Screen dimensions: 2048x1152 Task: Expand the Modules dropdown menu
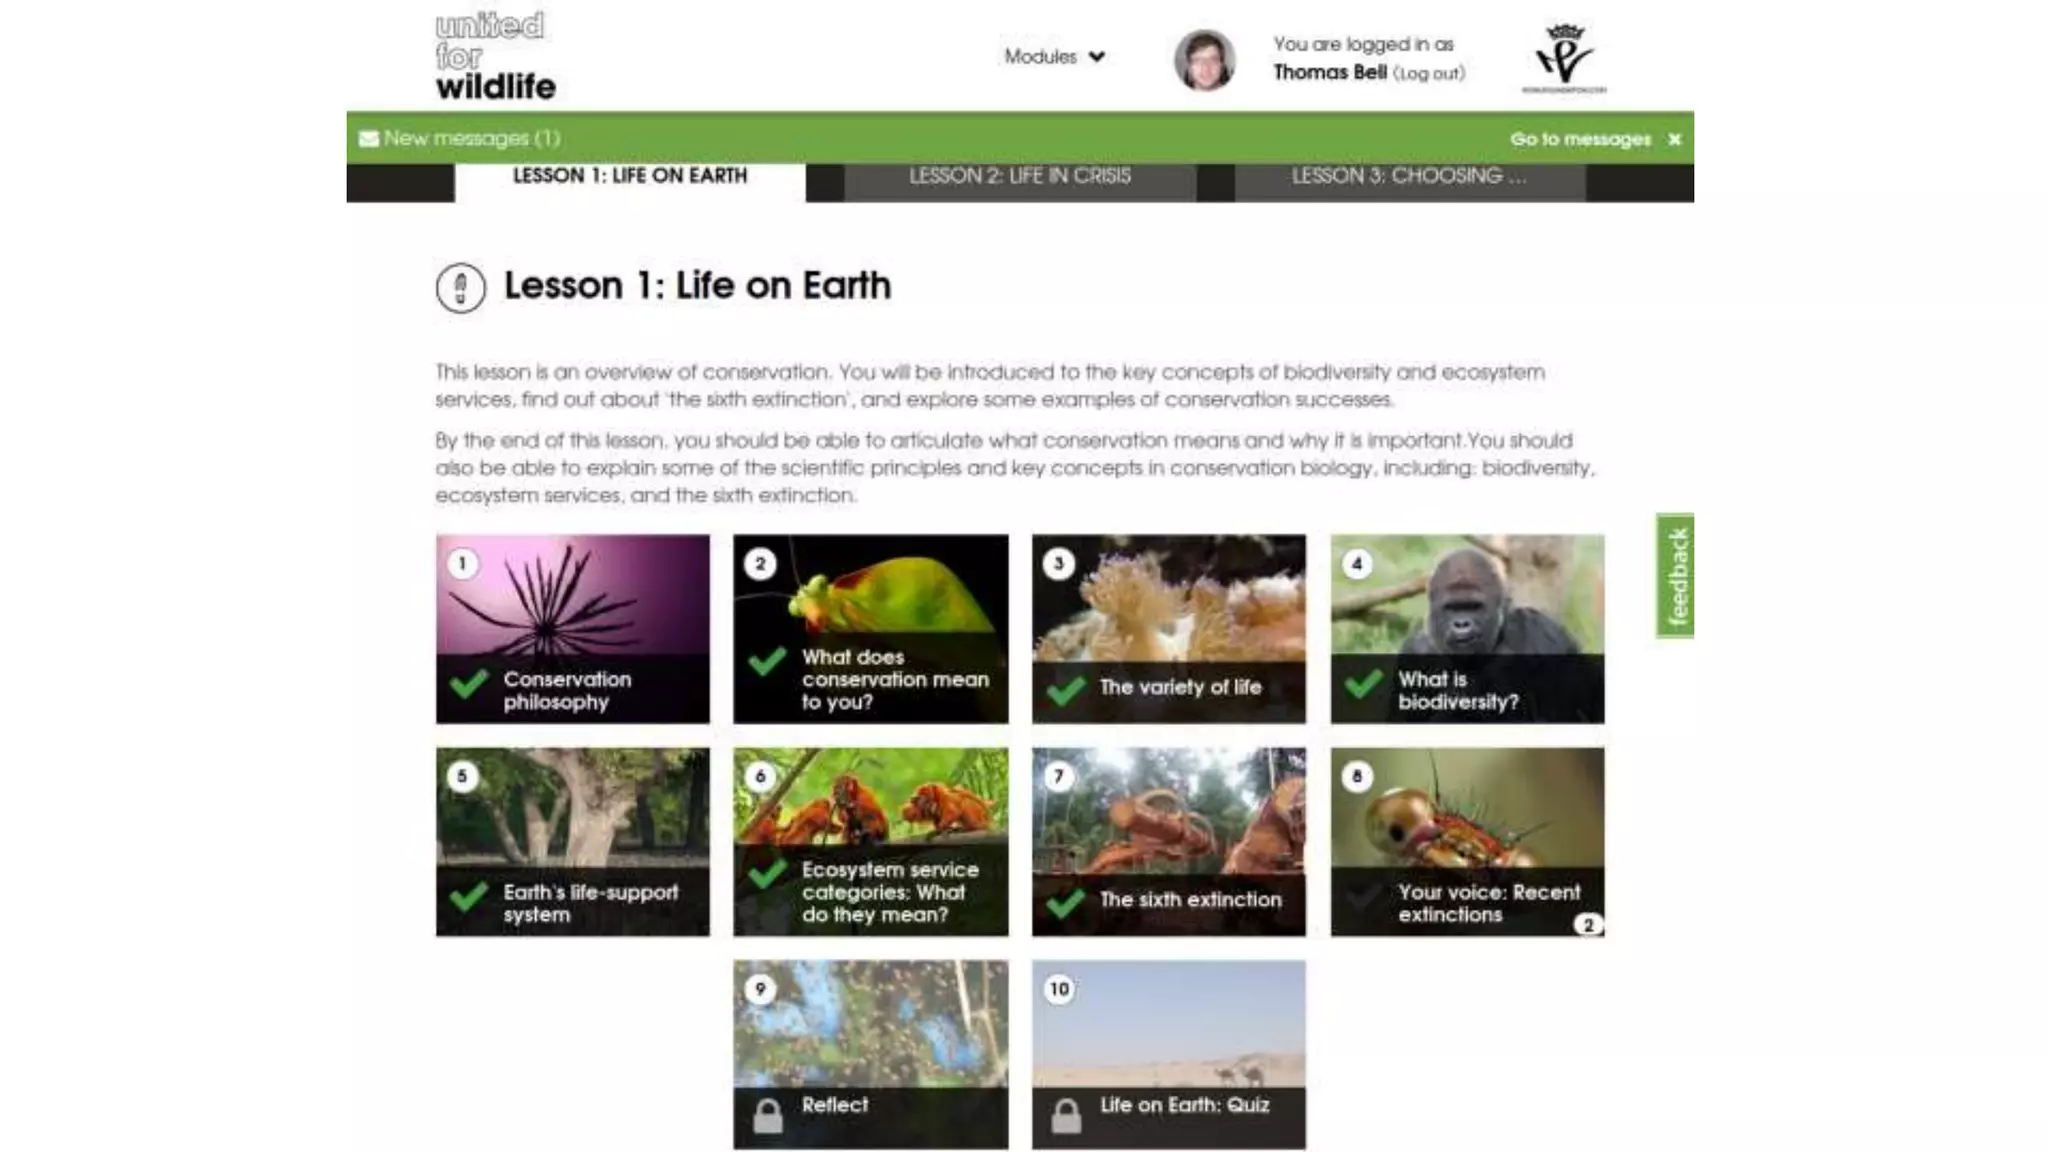(x=1055, y=57)
